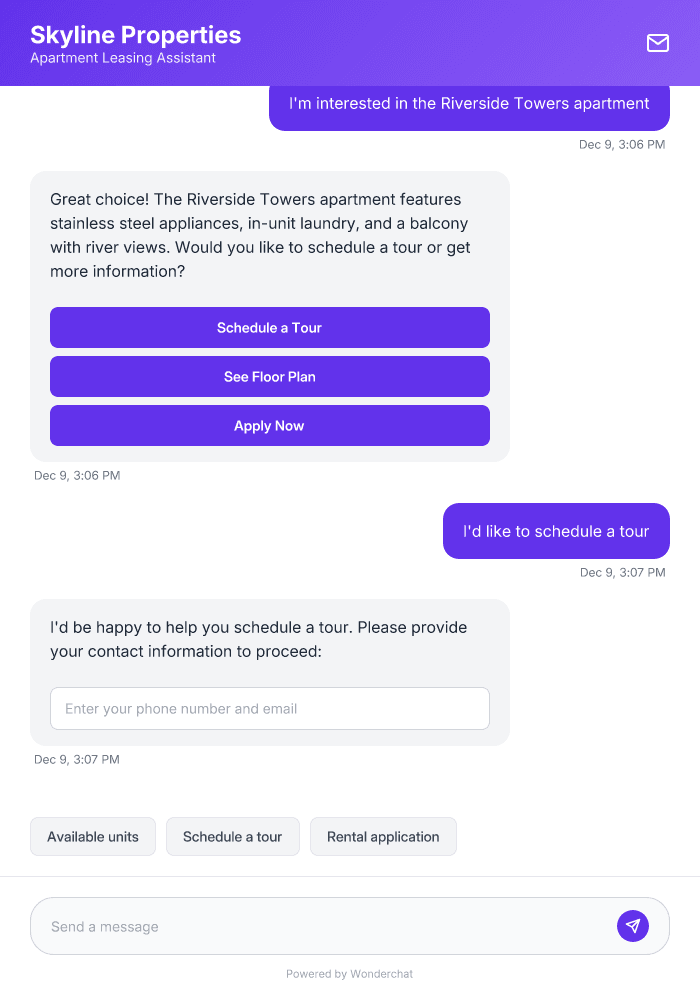Click the Schedule a Tour purple button
The image size is (700, 1000).
pos(270,327)
